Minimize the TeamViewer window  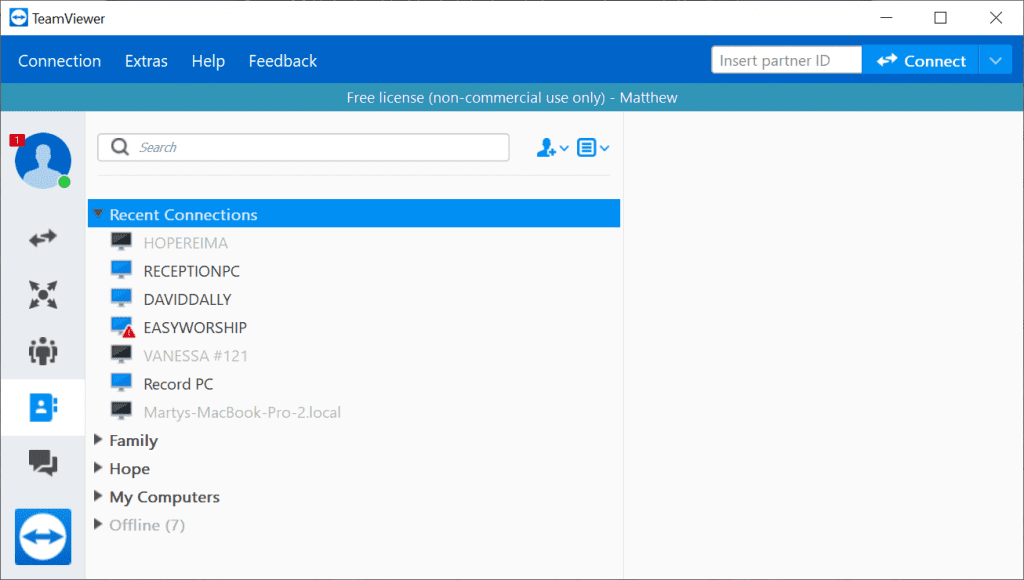(886, 18)
